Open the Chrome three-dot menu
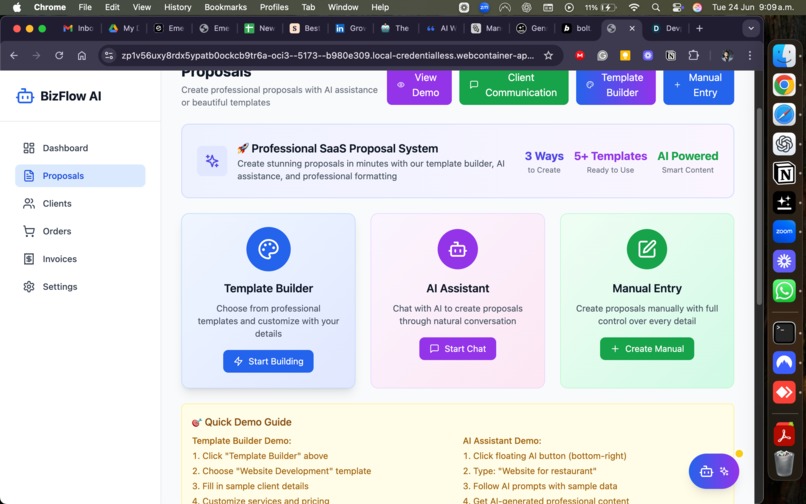806x504 pixels. point(750,56)
